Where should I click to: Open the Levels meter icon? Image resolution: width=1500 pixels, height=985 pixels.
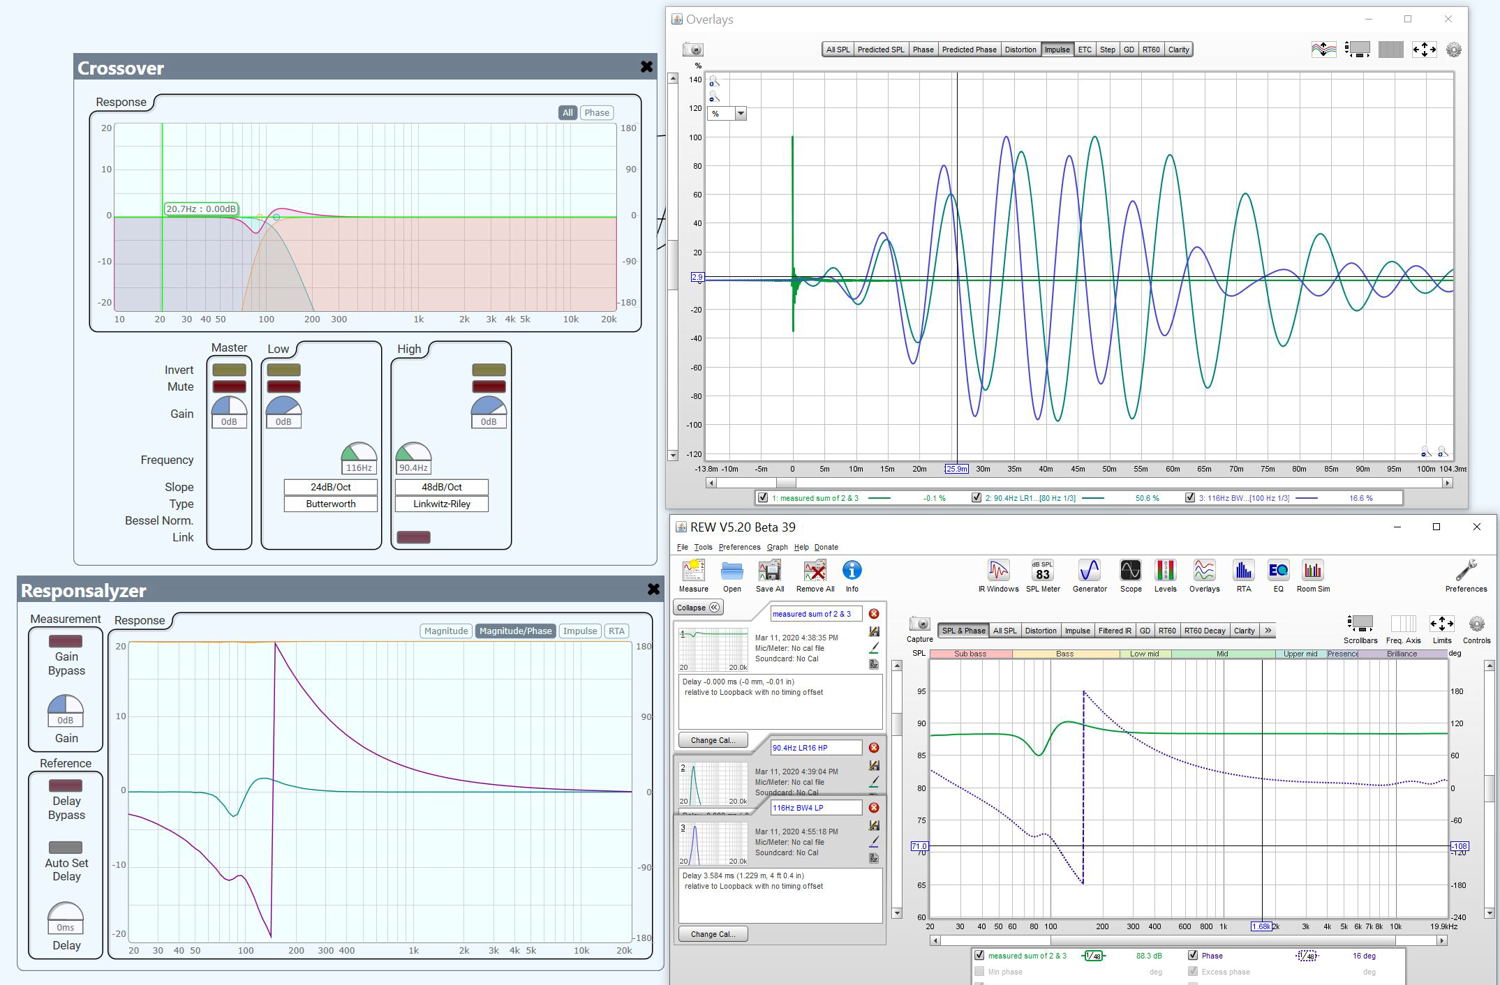[x=1165, y=571]
